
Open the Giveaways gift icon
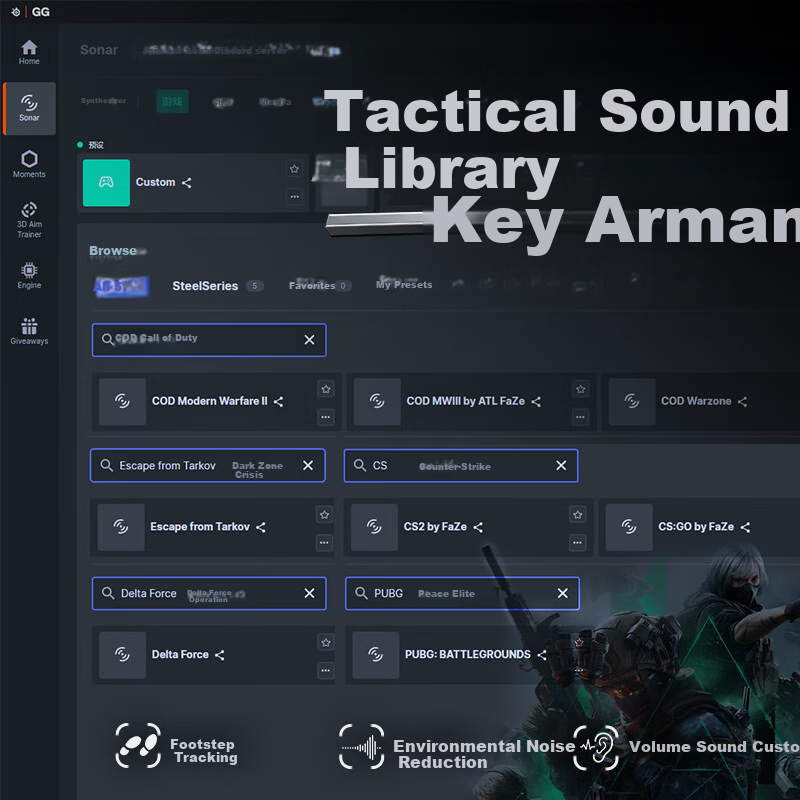tap(29, 331)
